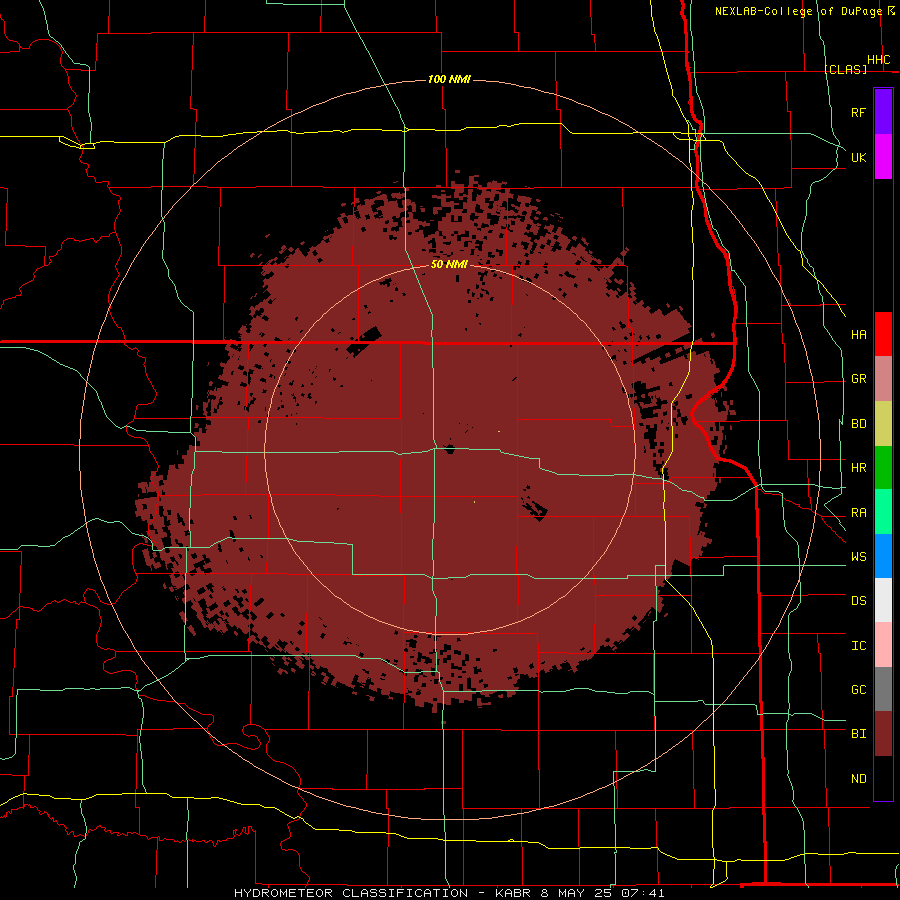Click the 100 NMI range ring label
Image resolution: width=900 pixels, height=900 pixels.
(x=449, y=79)
